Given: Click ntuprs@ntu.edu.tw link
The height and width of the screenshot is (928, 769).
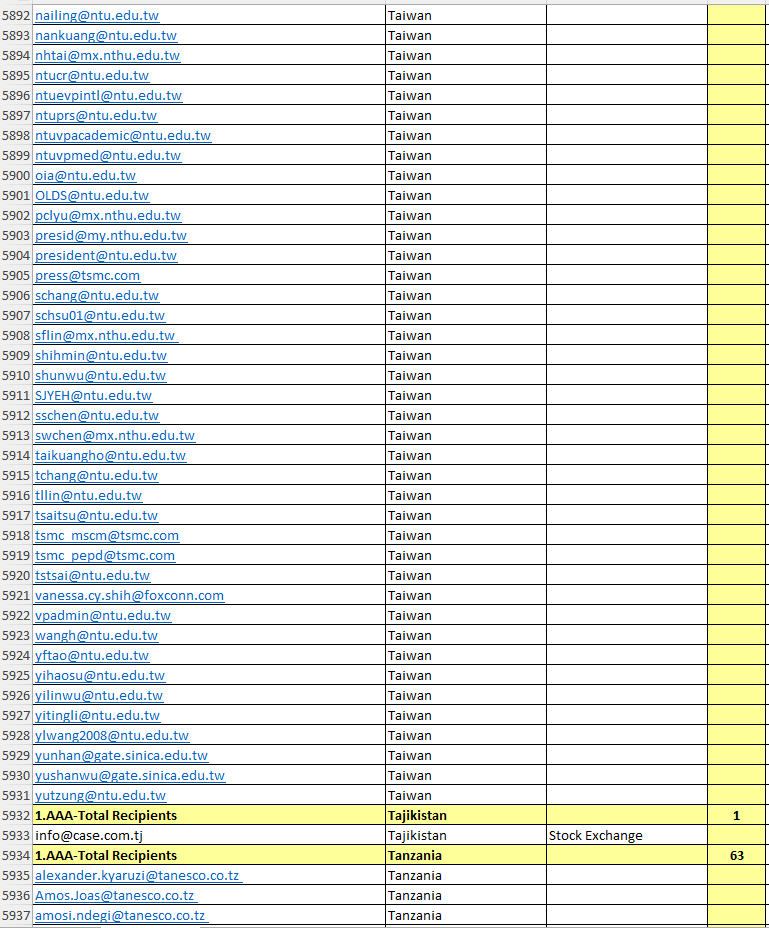Looking at the screenshot, I should click(96, 116).
